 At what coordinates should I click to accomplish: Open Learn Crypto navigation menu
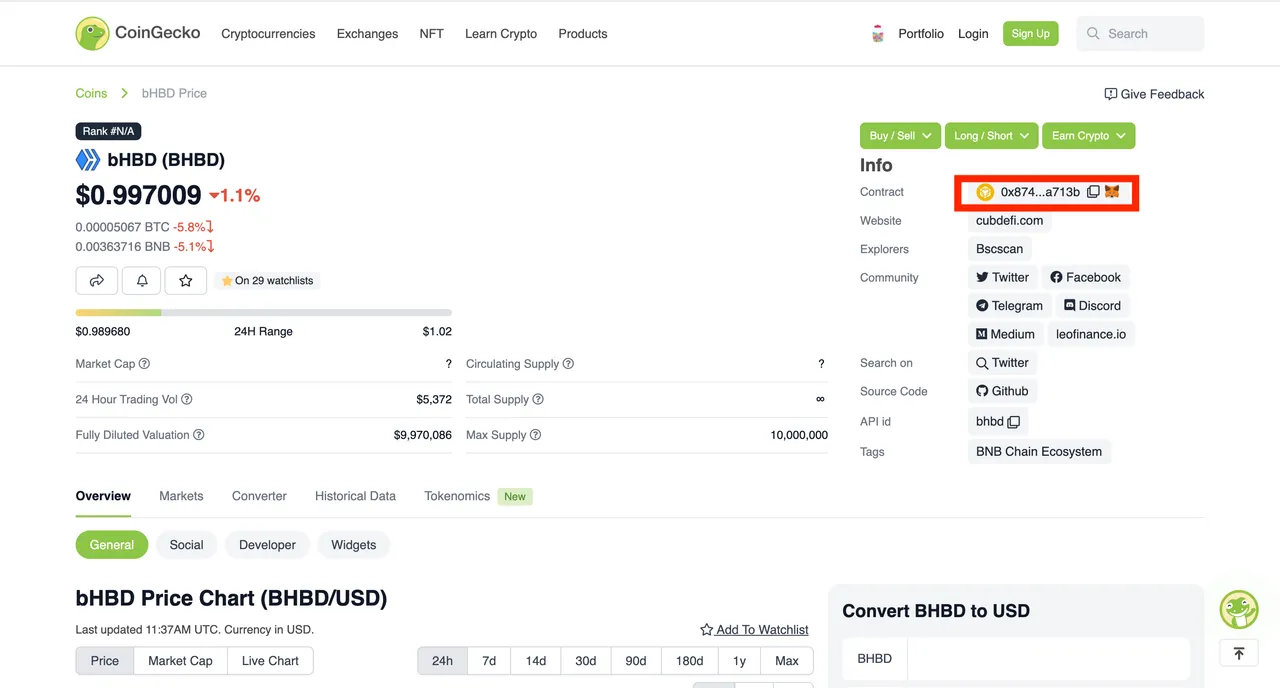point(501,34)
